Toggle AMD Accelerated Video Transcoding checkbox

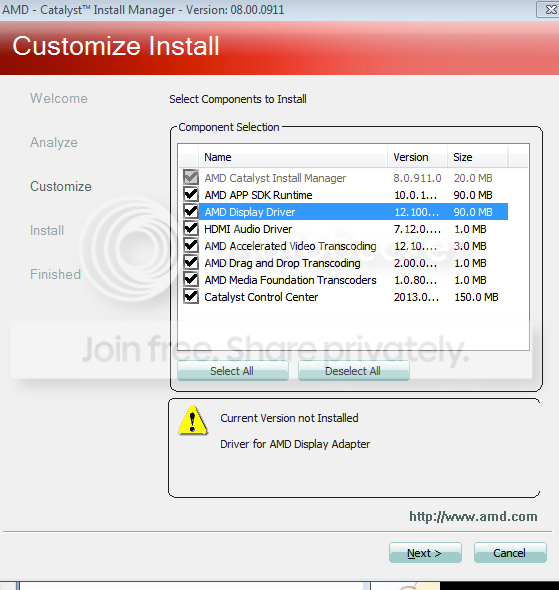click(x=191, y=245)
